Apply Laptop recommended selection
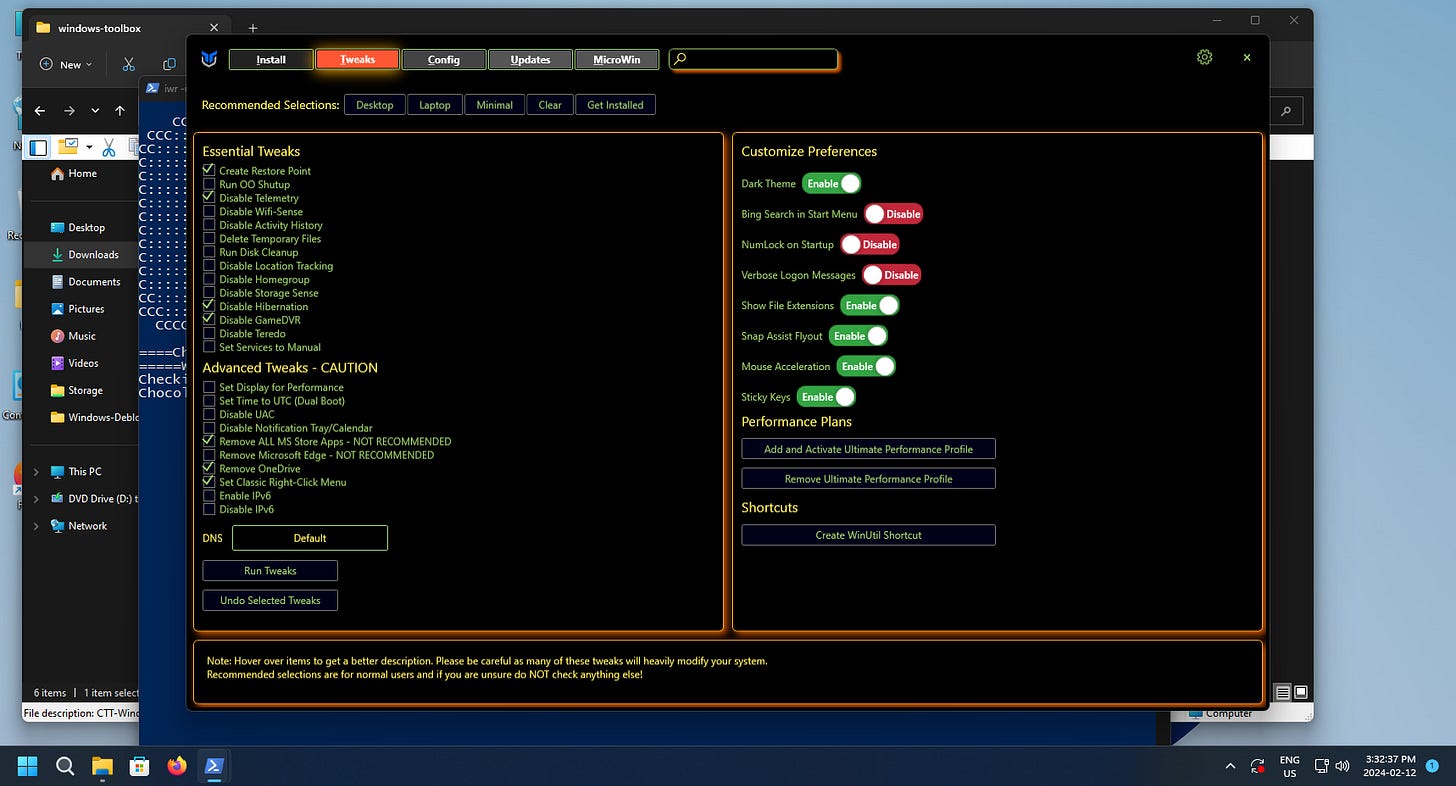 pyautogui.click(x=434, y=105)
